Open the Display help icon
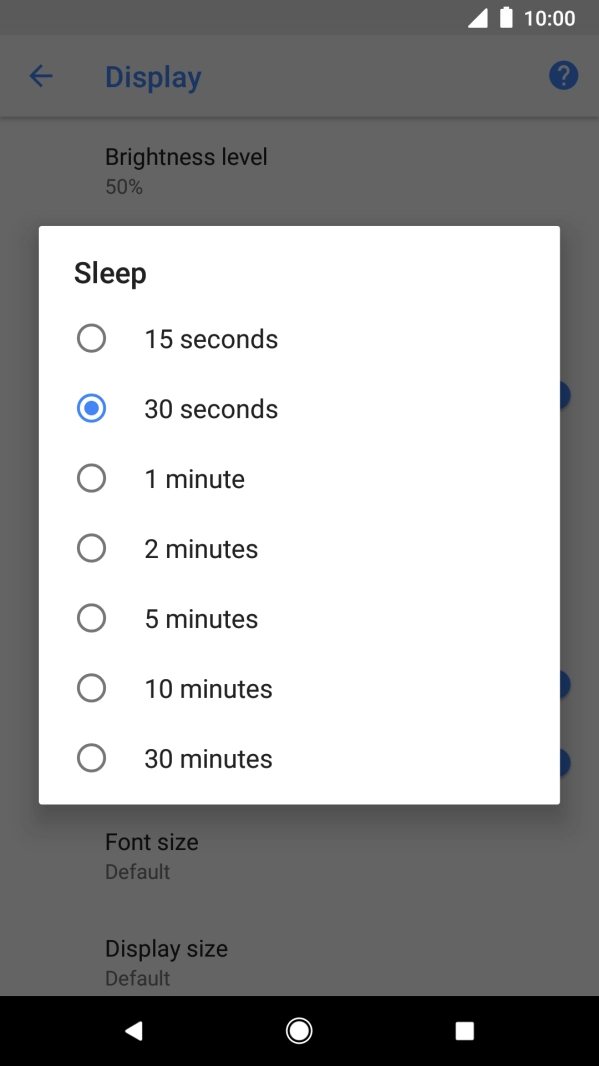 tap(563, 75)
